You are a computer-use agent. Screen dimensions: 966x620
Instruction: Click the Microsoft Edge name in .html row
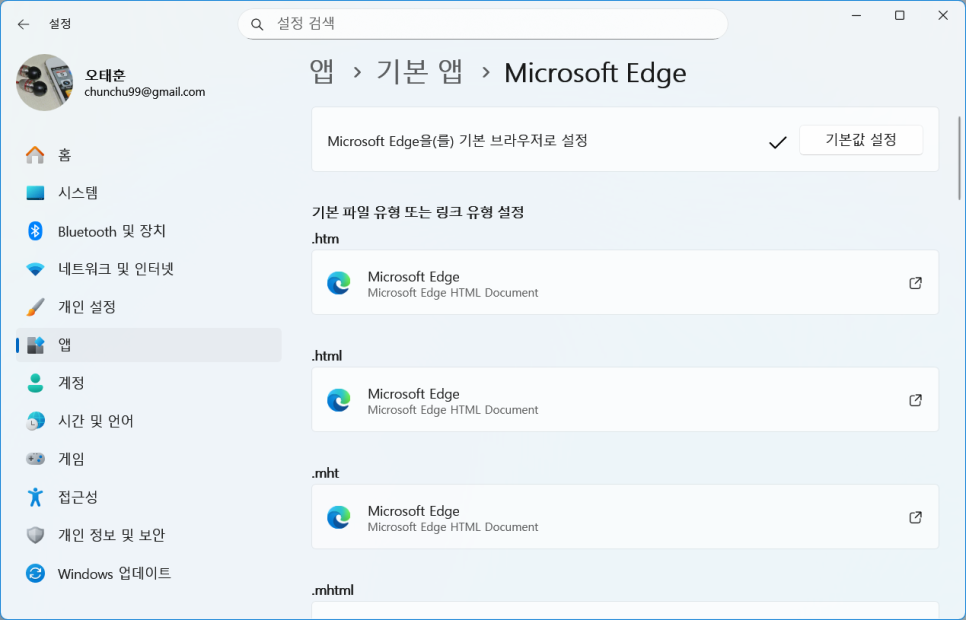tap(413, 394)
